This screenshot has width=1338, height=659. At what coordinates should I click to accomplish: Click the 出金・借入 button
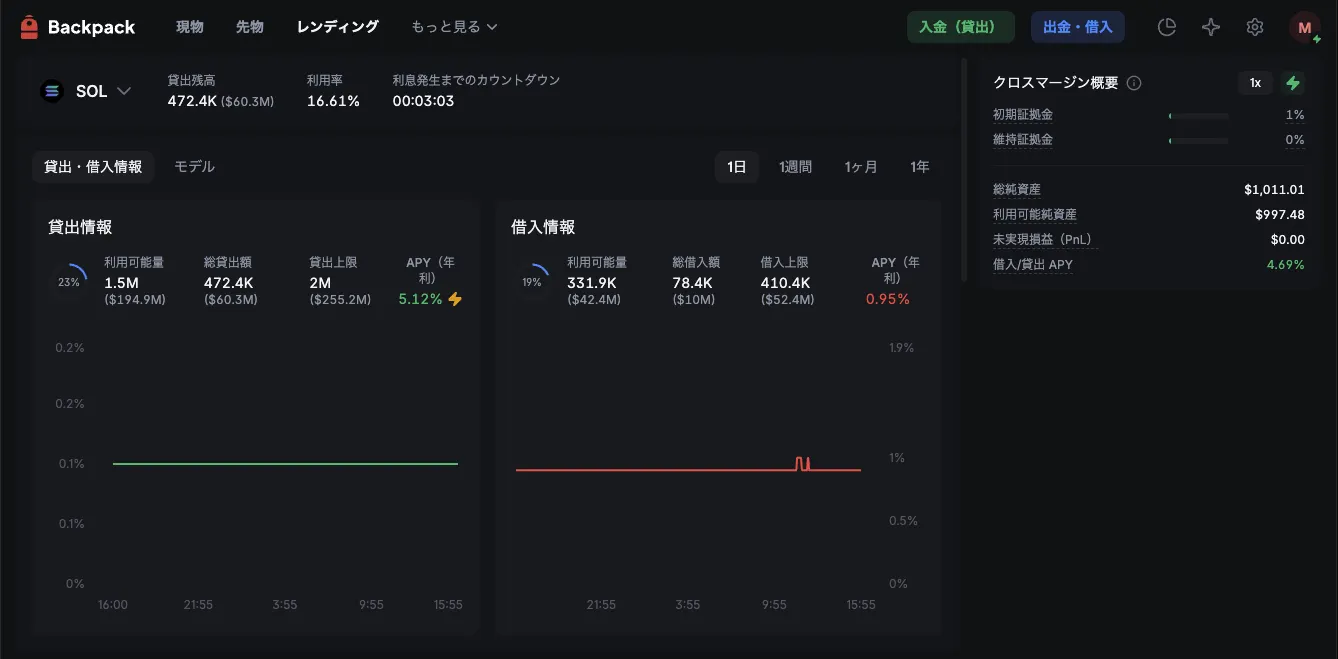[1077, 27]
